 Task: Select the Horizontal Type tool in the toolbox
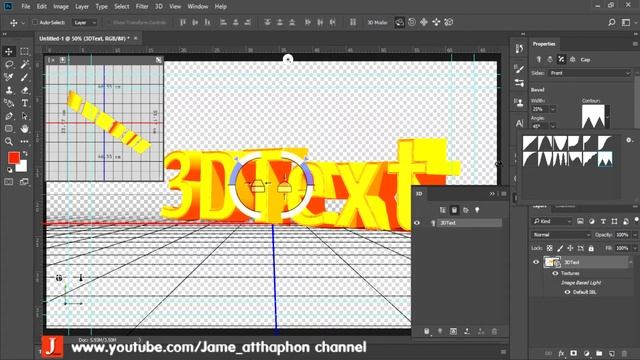point(24,103)
